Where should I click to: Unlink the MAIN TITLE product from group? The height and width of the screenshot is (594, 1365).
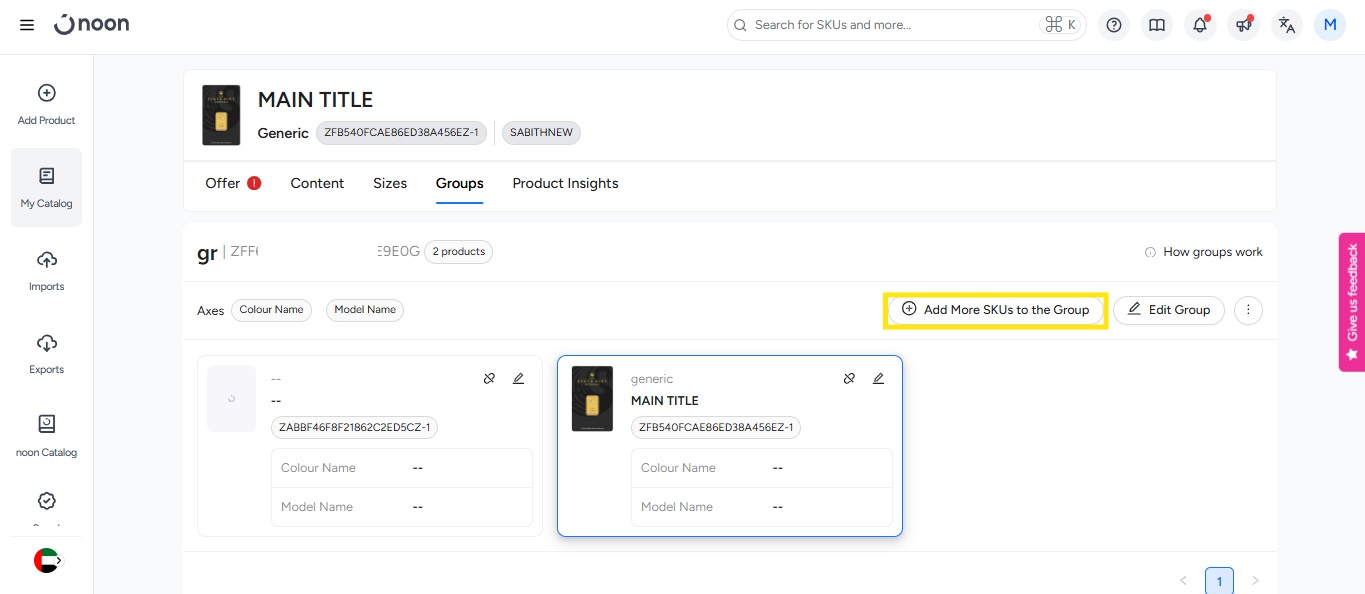849,379
